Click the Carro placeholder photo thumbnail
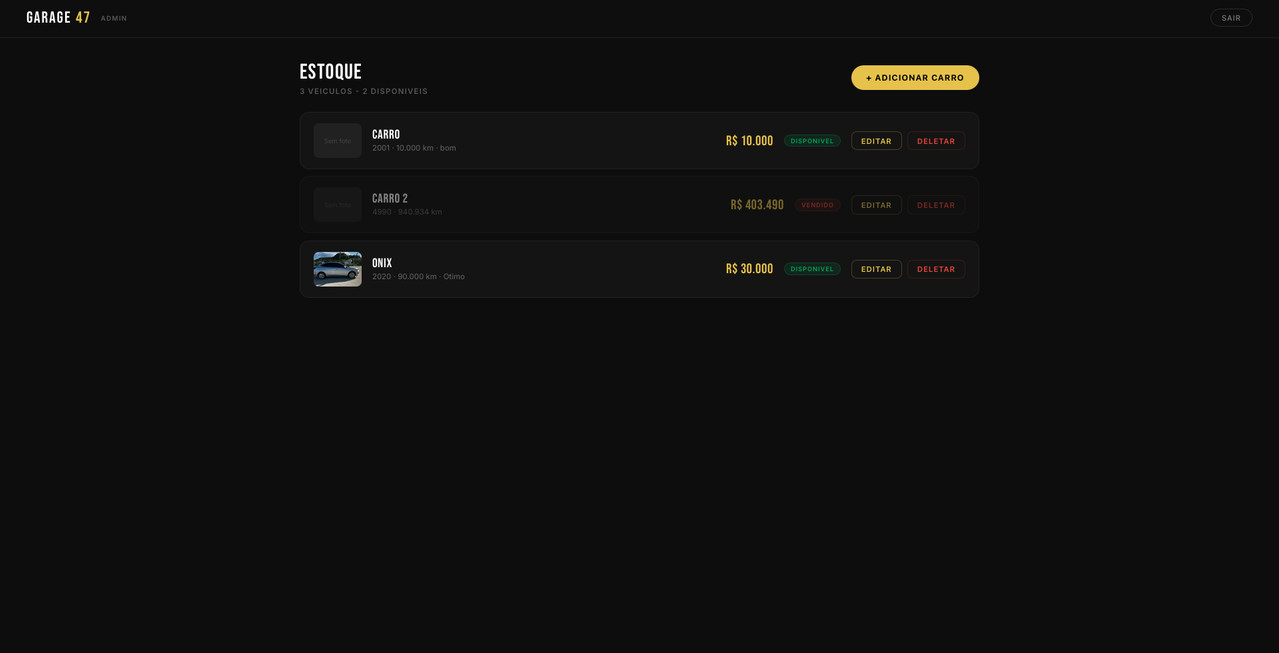The height and width of the screenshot is (653, 1279). (x=338, y=141)
